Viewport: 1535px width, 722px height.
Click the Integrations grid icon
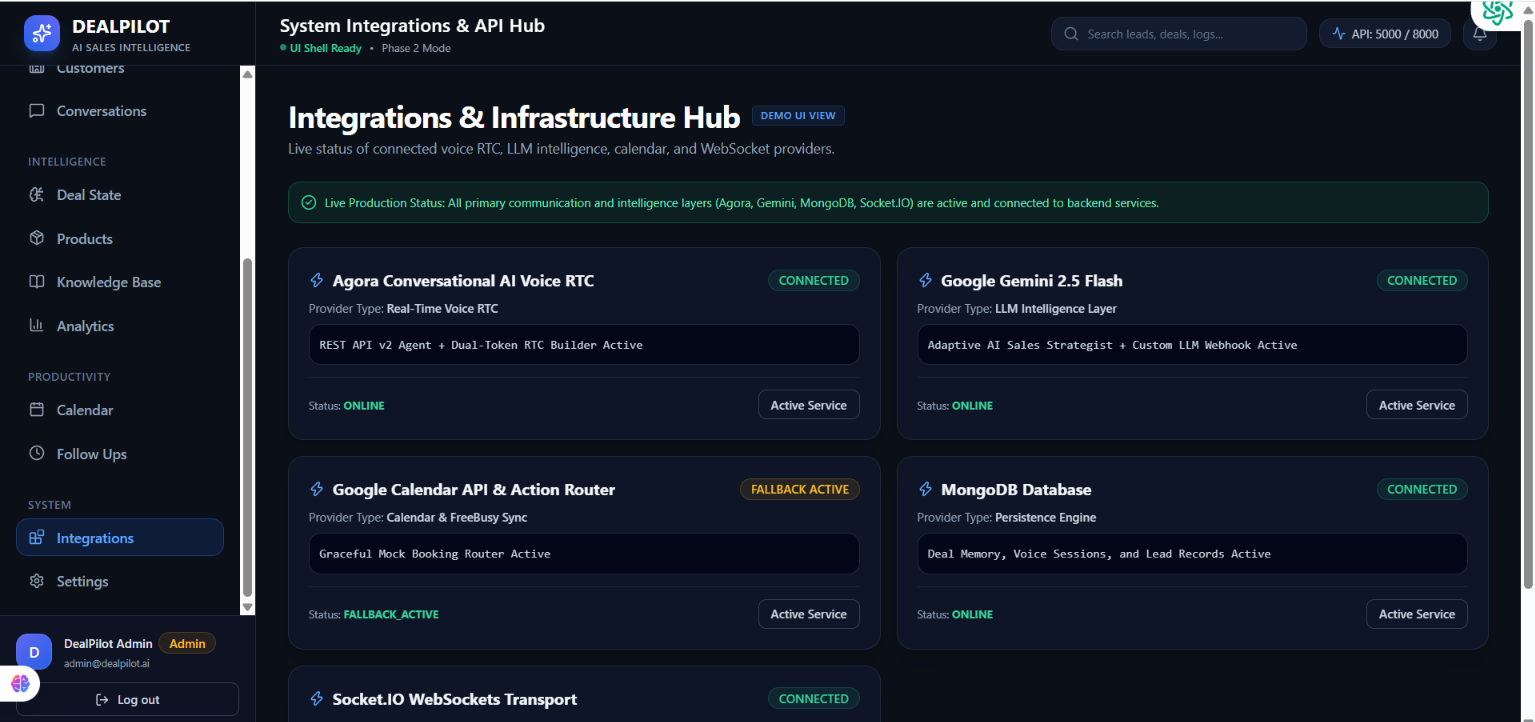coord(37,538)
